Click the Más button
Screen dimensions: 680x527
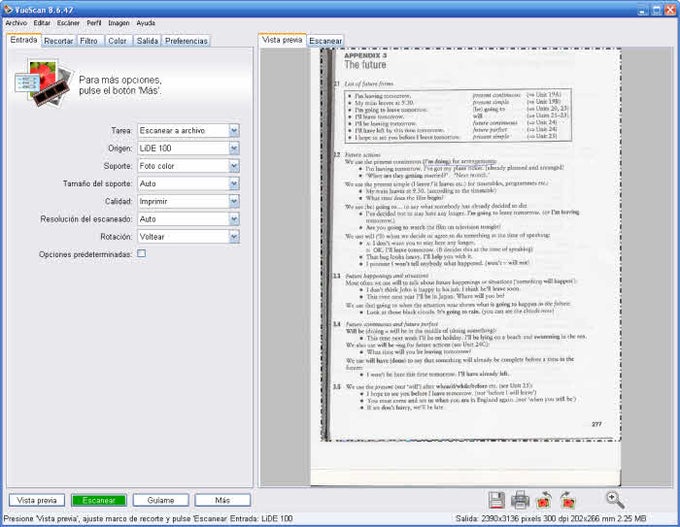[222, 500]
